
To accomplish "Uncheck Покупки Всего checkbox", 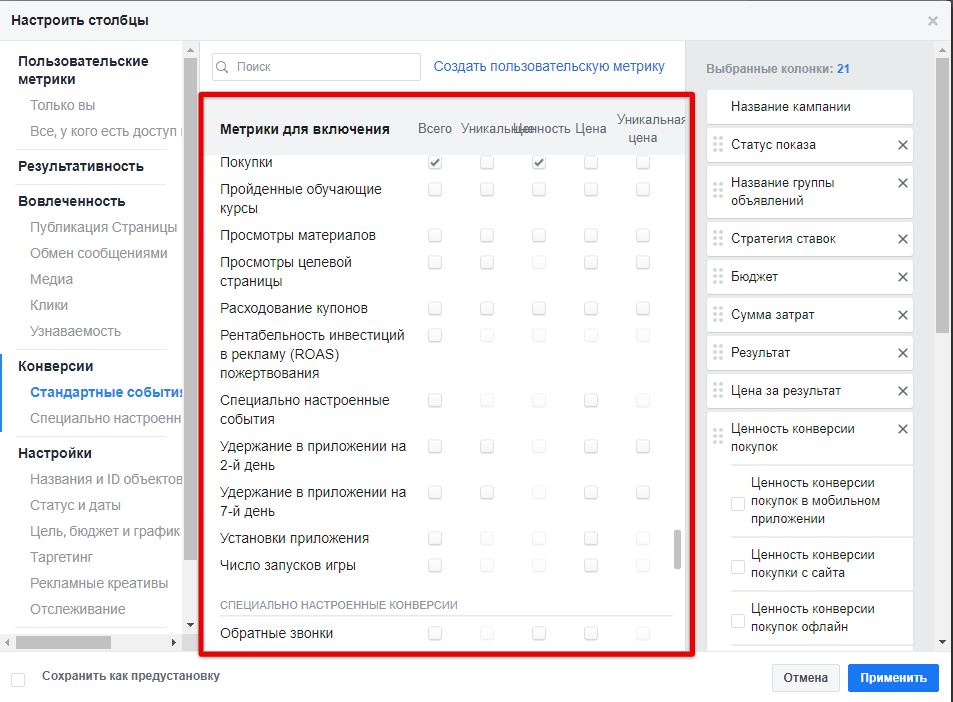I will [x=435, y=162].
